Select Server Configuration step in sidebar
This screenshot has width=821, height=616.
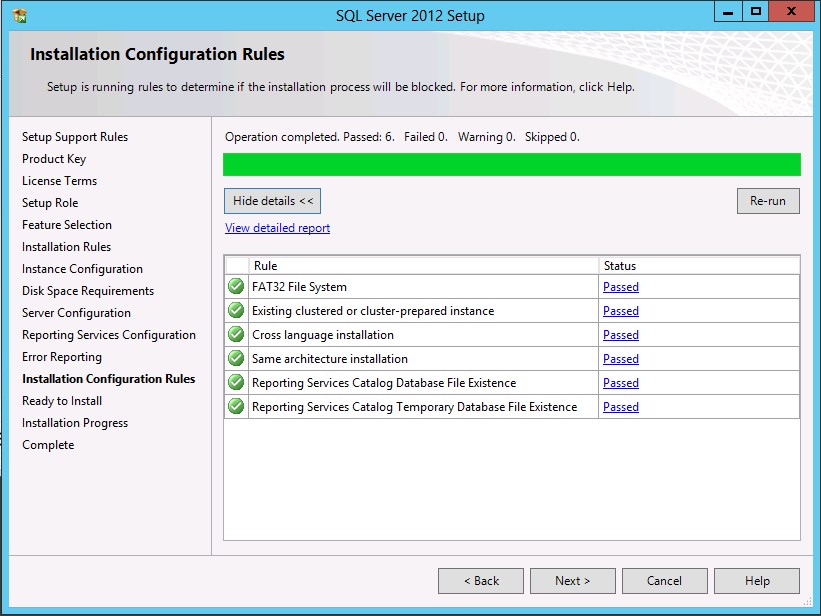click(76, 313)
